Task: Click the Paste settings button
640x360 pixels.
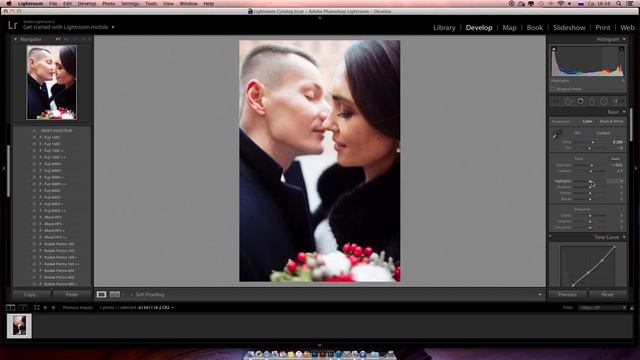Action: 71,294
